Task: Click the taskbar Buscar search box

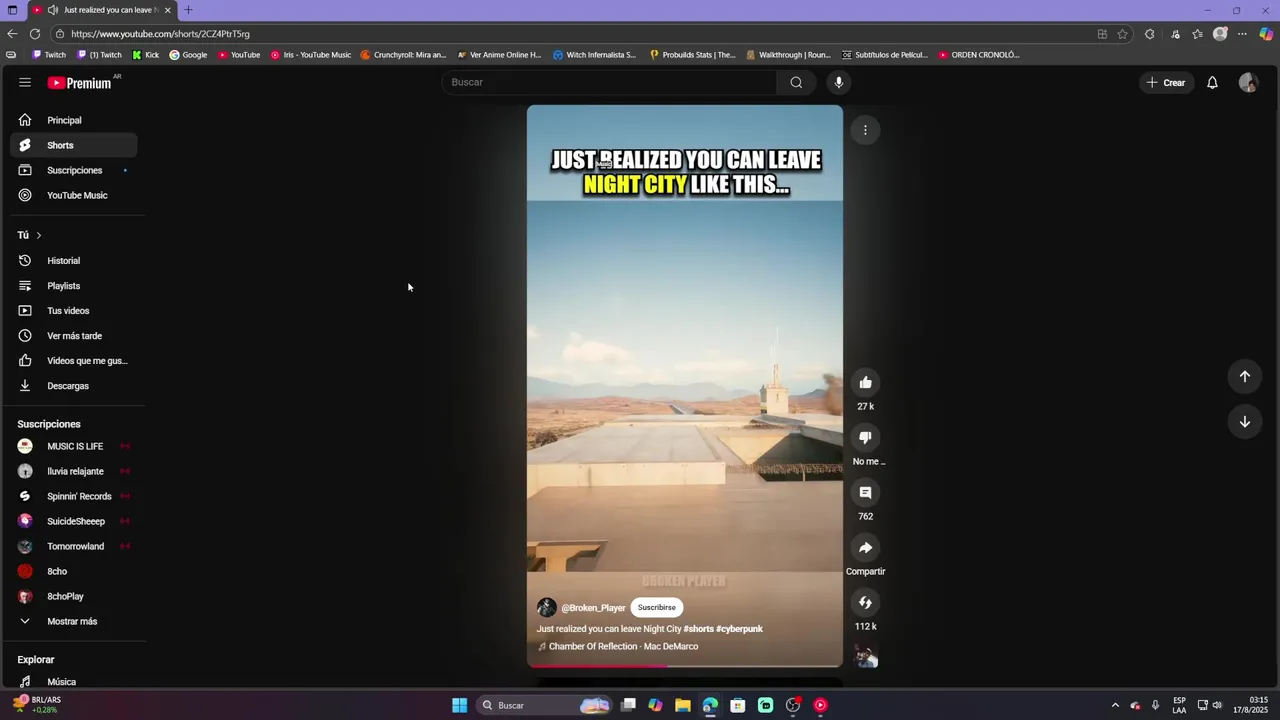Action: pyautogui.click(x=543, y=705)
